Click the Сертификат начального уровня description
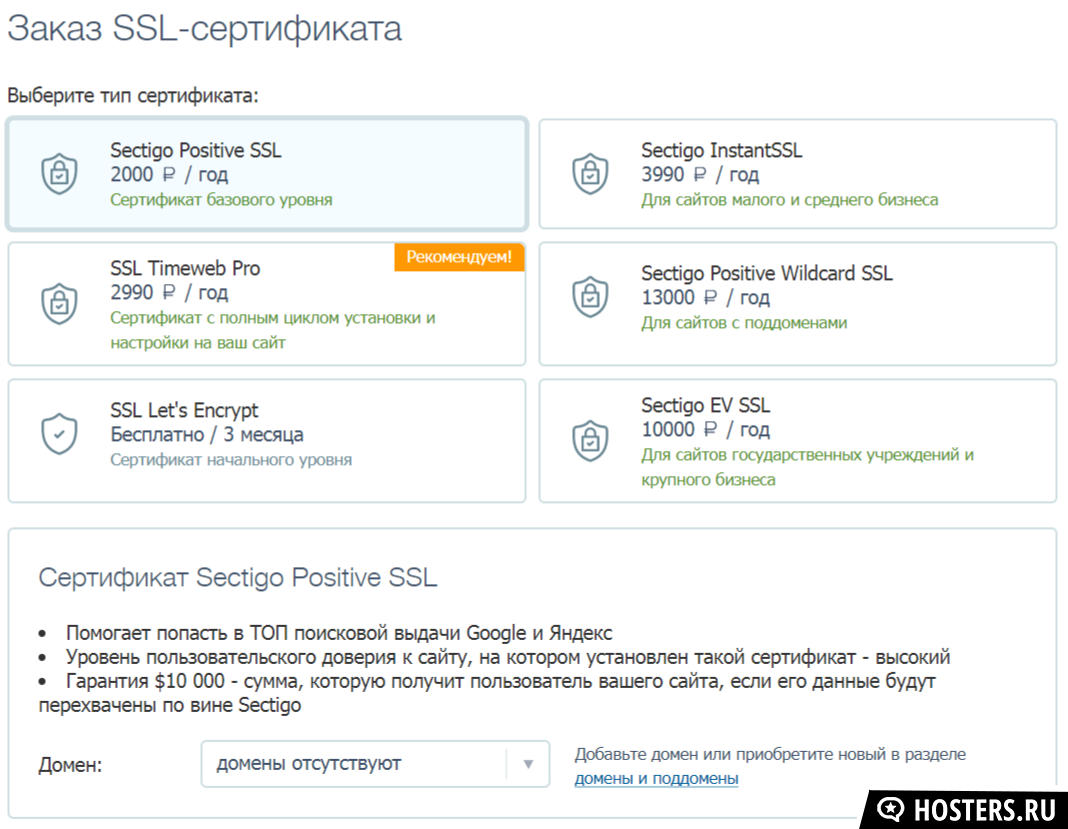 (231, 460)
